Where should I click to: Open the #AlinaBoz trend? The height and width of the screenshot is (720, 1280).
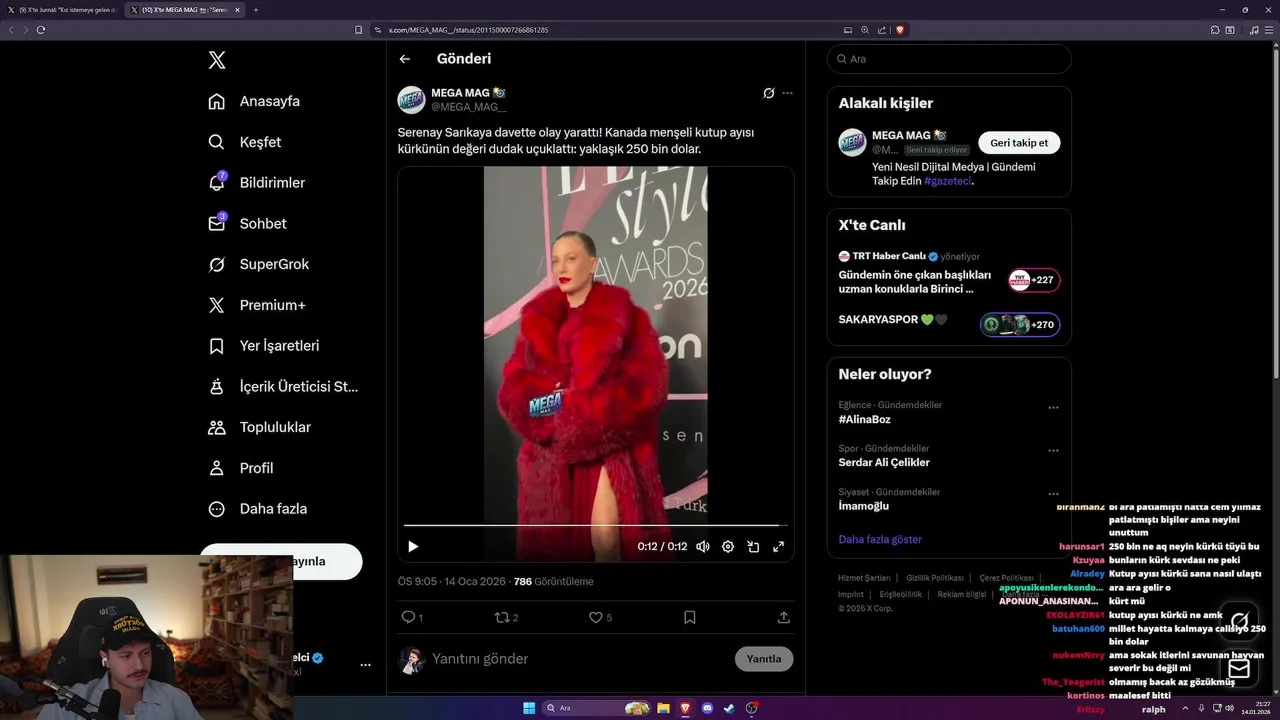(864, 419)
